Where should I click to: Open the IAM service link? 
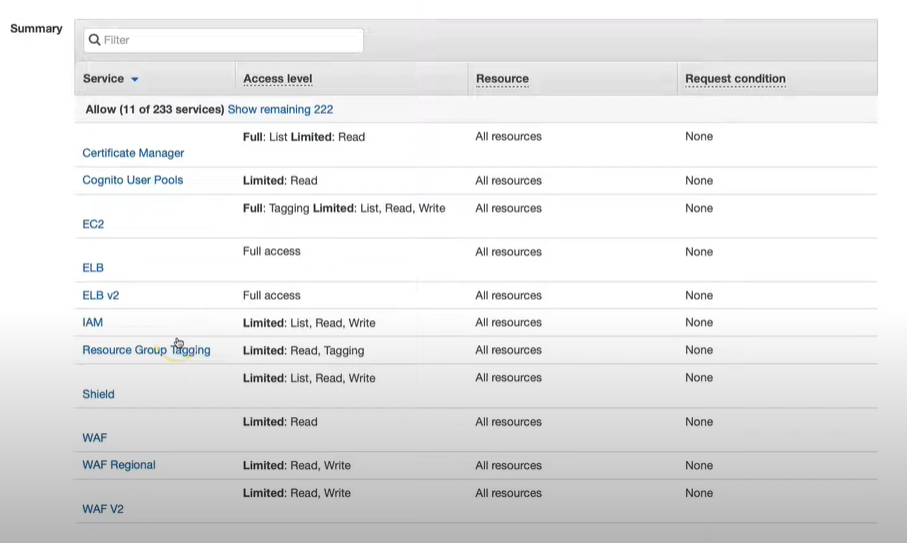click(93, 323)
